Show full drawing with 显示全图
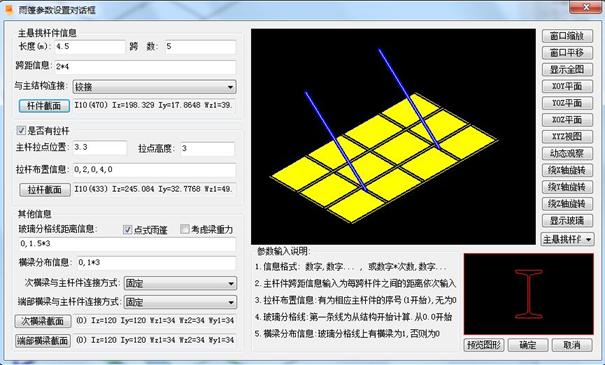605x365 pixels. click(x=567, y=69)
